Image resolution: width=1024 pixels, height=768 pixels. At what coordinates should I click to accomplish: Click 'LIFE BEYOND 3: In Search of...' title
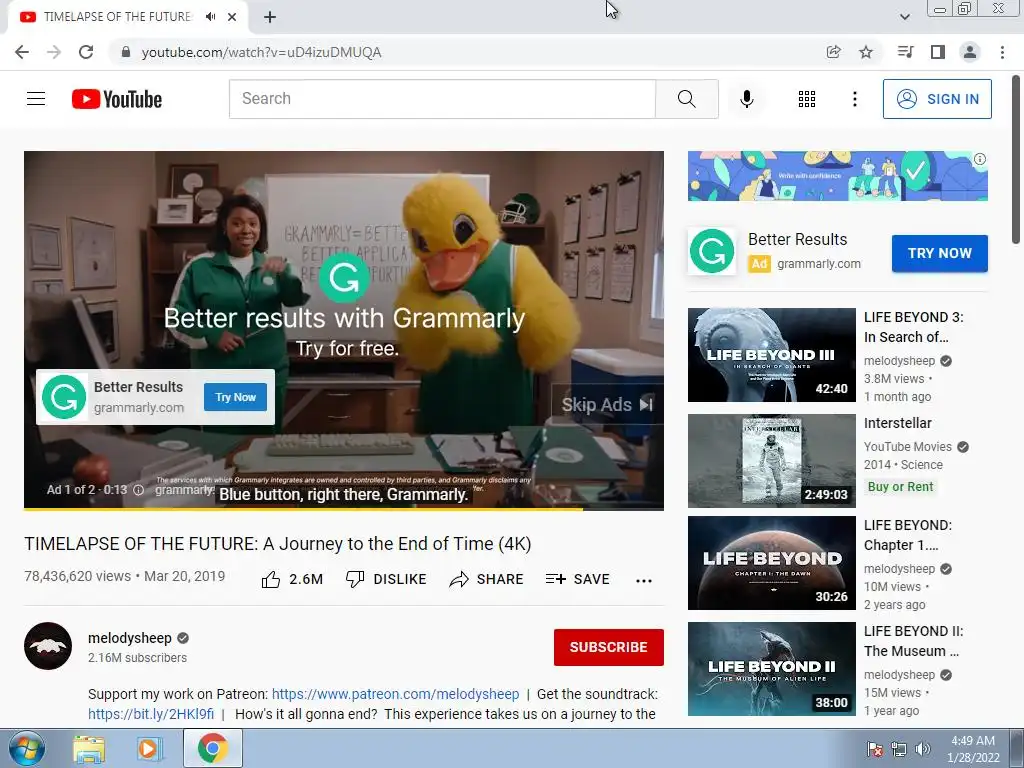click(x=914, y=327)
